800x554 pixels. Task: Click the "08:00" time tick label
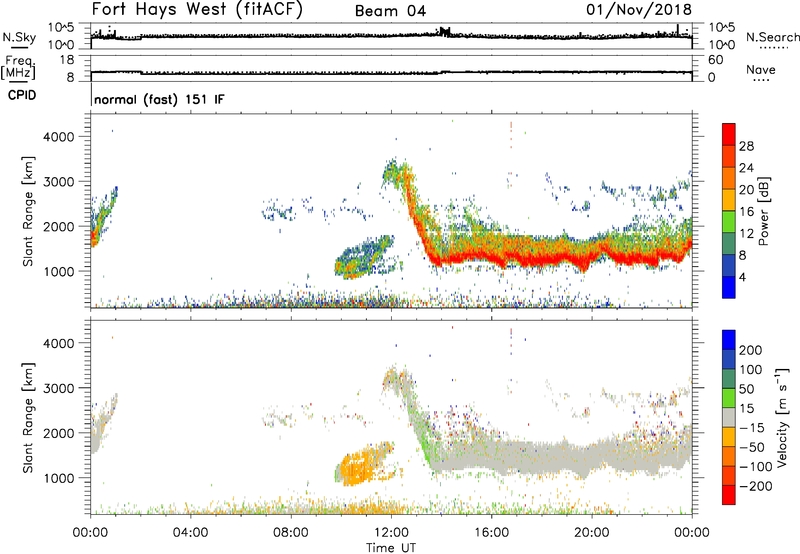coord(290,533)
